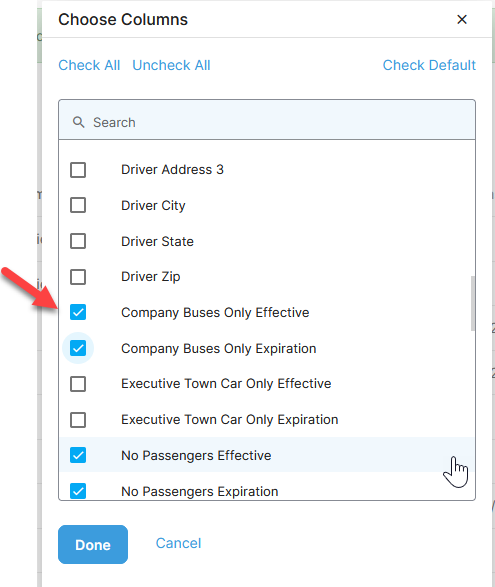Uncheck No Passengers Effective checkbox
Image resolution: width=495 pixels, height=587 pixels.
click(x=78, y=455)
